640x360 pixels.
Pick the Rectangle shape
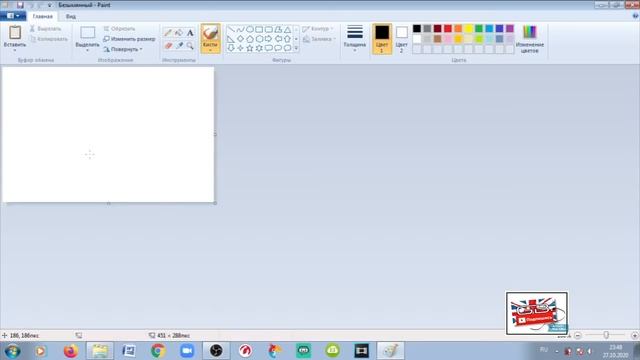259,29
